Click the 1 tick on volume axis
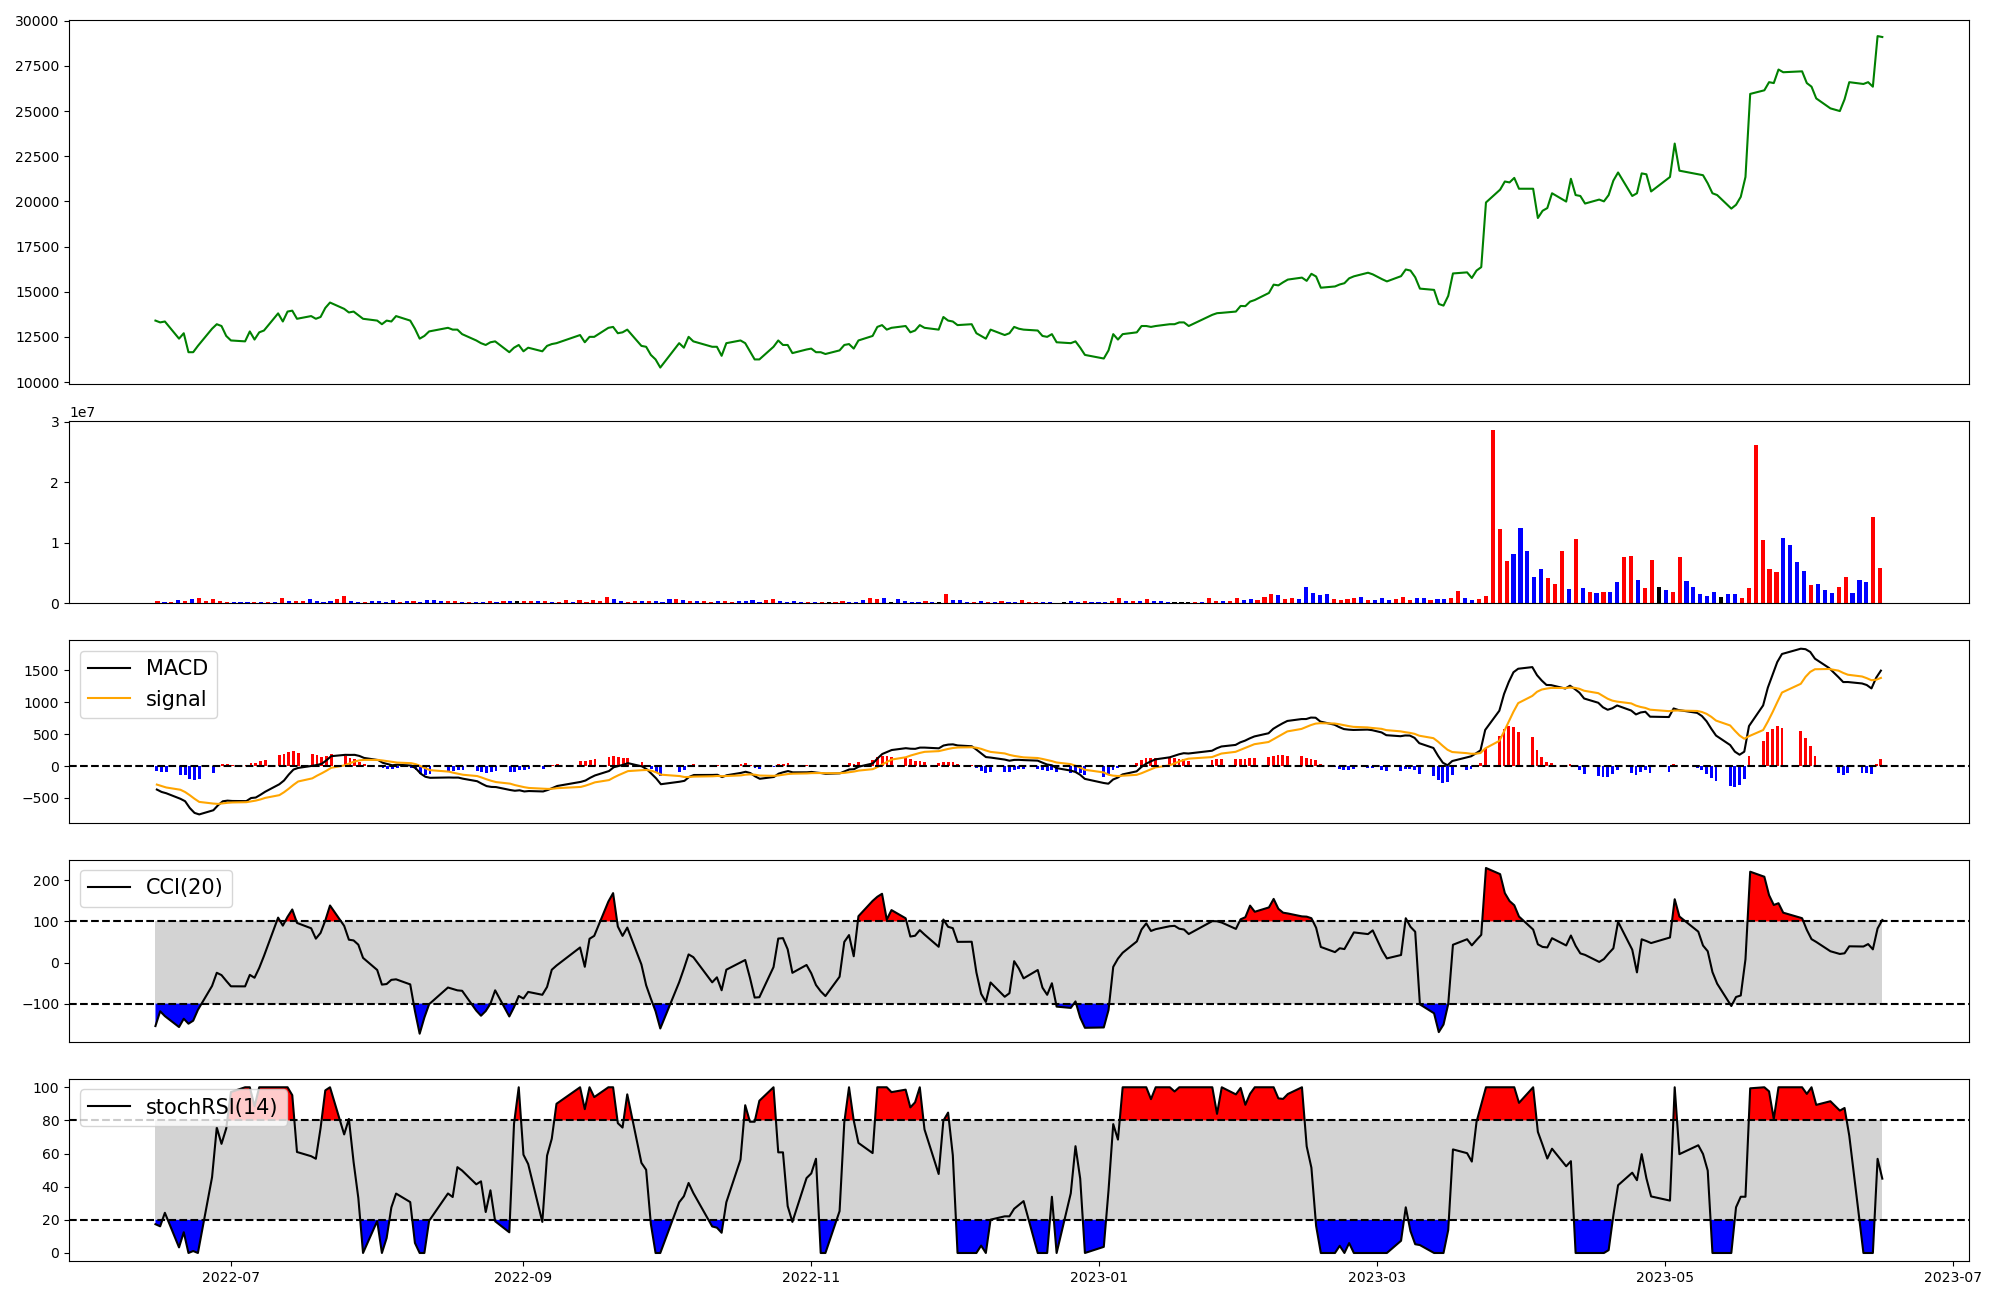Screen dimensions: 2000x1300 pyautogui.click(x=56, y=543)
